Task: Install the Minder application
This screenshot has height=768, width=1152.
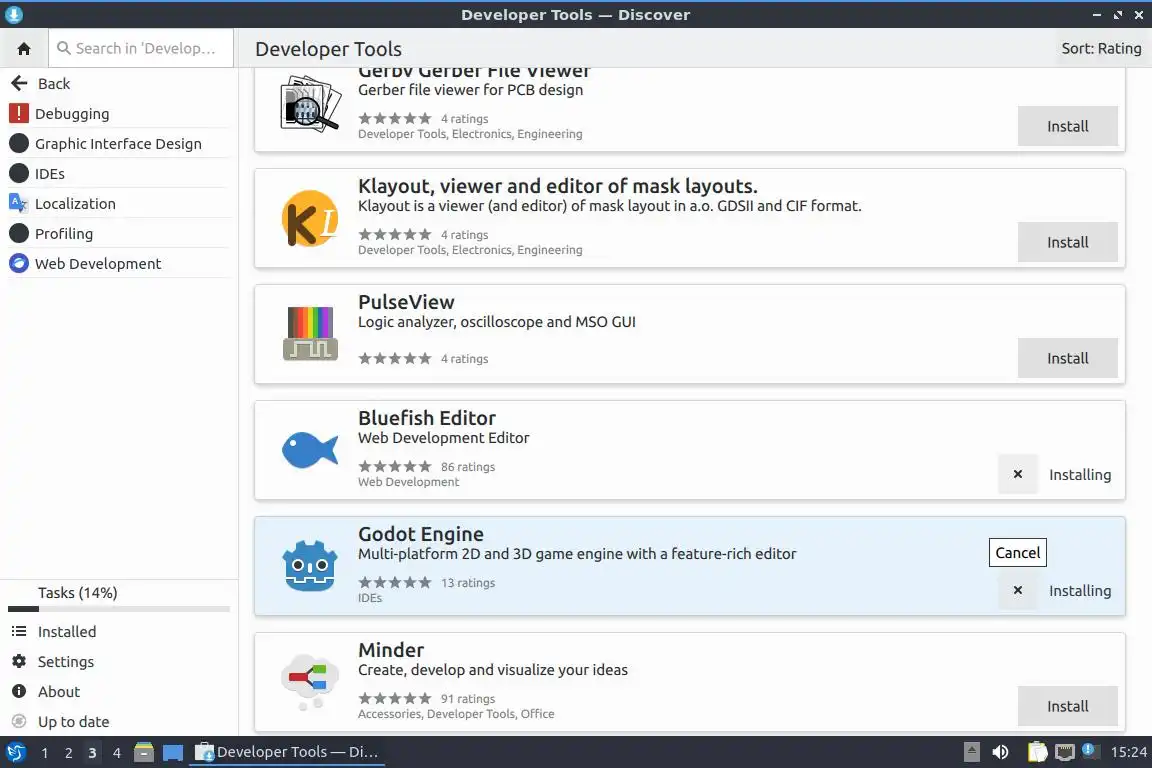Action: pyautogui.click(x=1068, y=706)
